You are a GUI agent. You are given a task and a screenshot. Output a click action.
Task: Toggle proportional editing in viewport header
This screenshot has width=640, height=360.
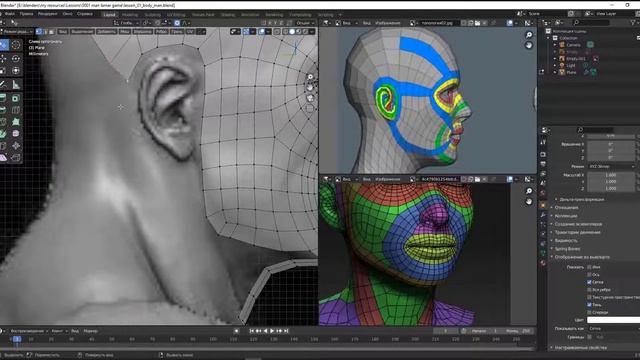click(x=177, y=23)
